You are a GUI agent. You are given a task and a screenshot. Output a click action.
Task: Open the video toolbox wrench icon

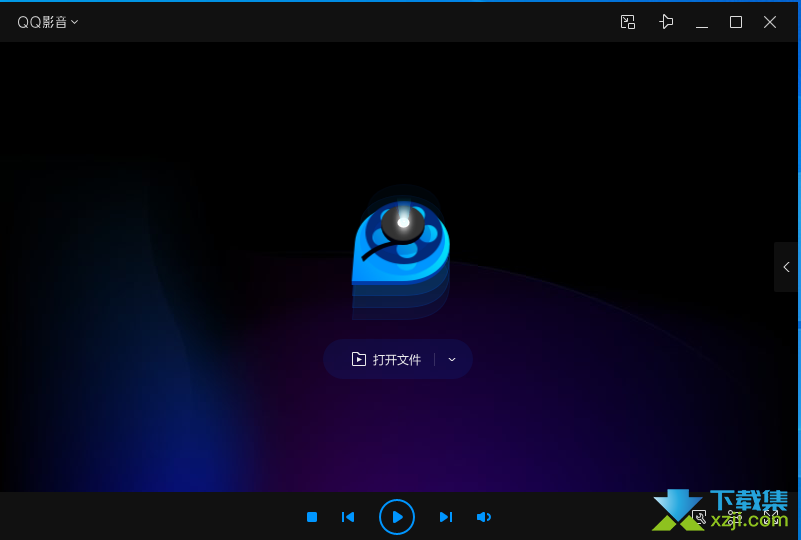pos(699,518)
